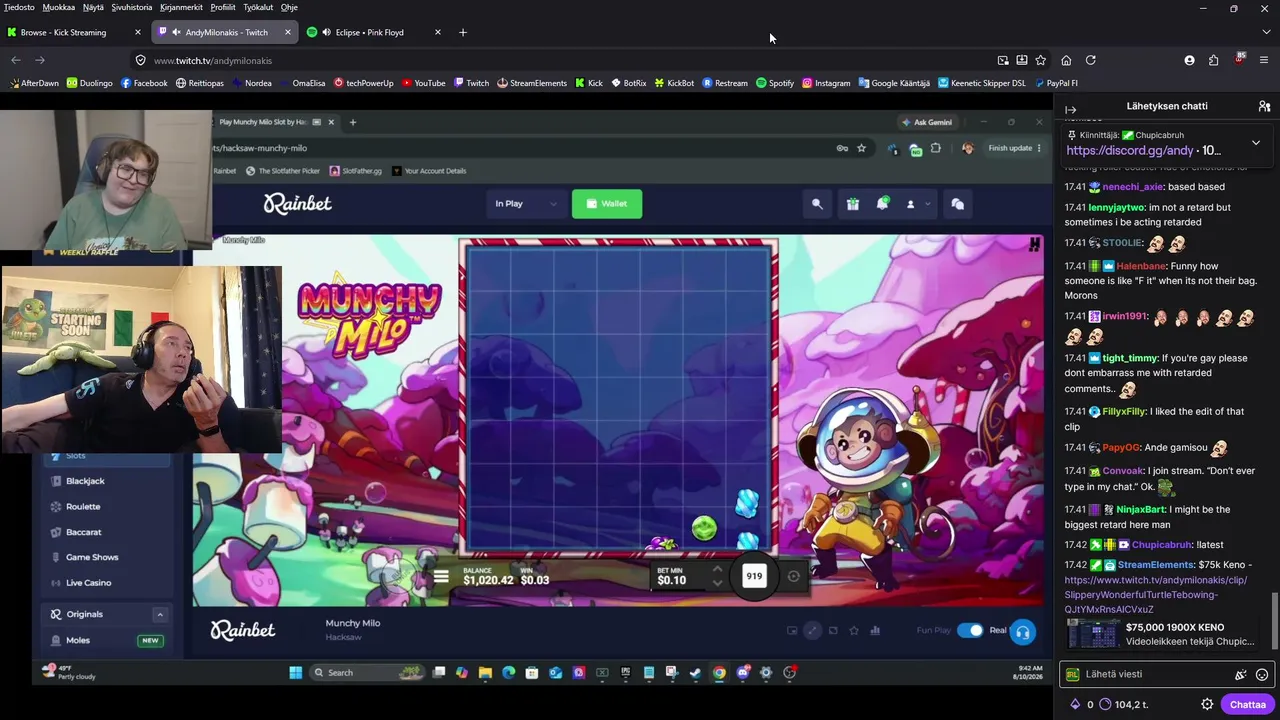Open the Rainbet gift rewards icon
1280x720 pixels.
(x=853, y=204)
